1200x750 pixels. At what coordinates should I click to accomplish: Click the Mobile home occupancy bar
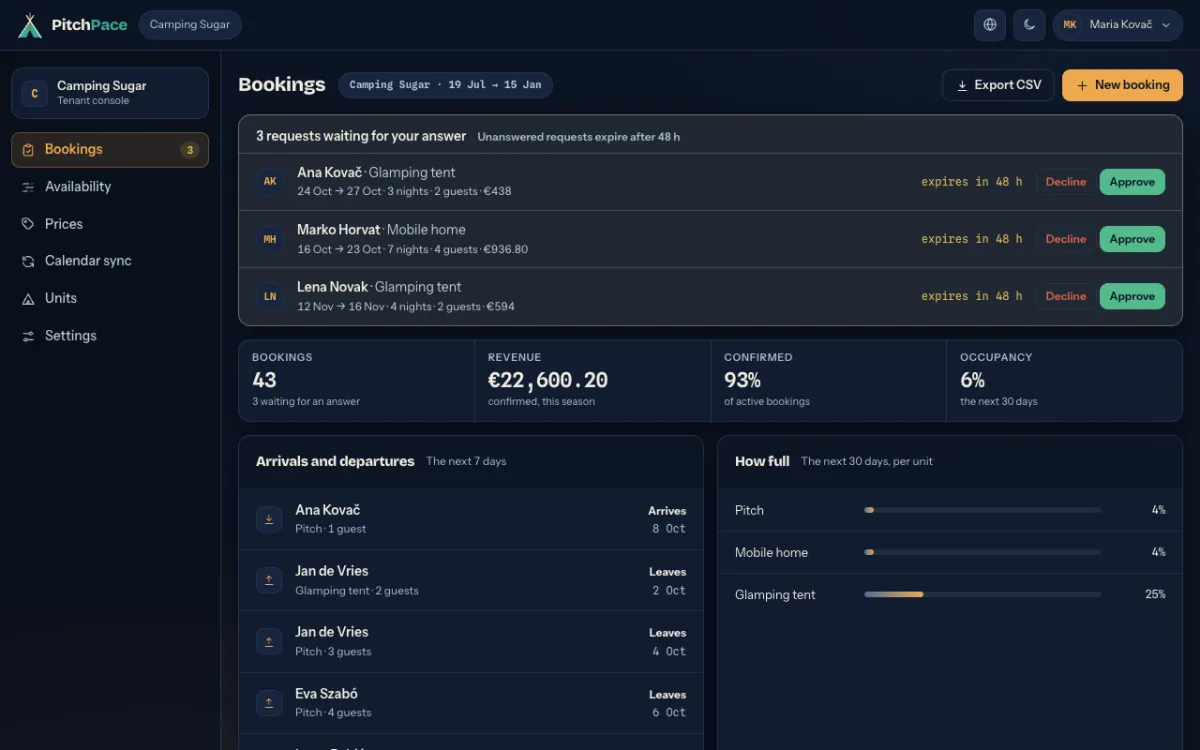point(983,552)
